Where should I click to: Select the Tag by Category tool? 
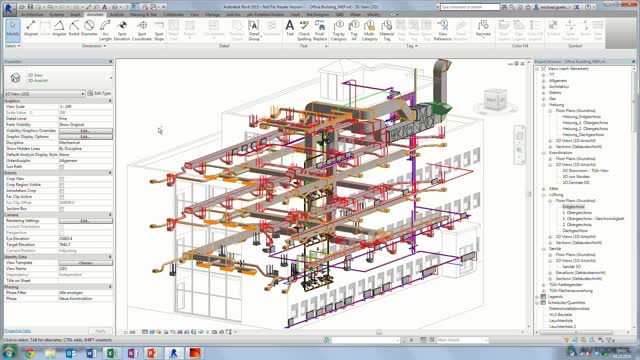tap(338, 30)
